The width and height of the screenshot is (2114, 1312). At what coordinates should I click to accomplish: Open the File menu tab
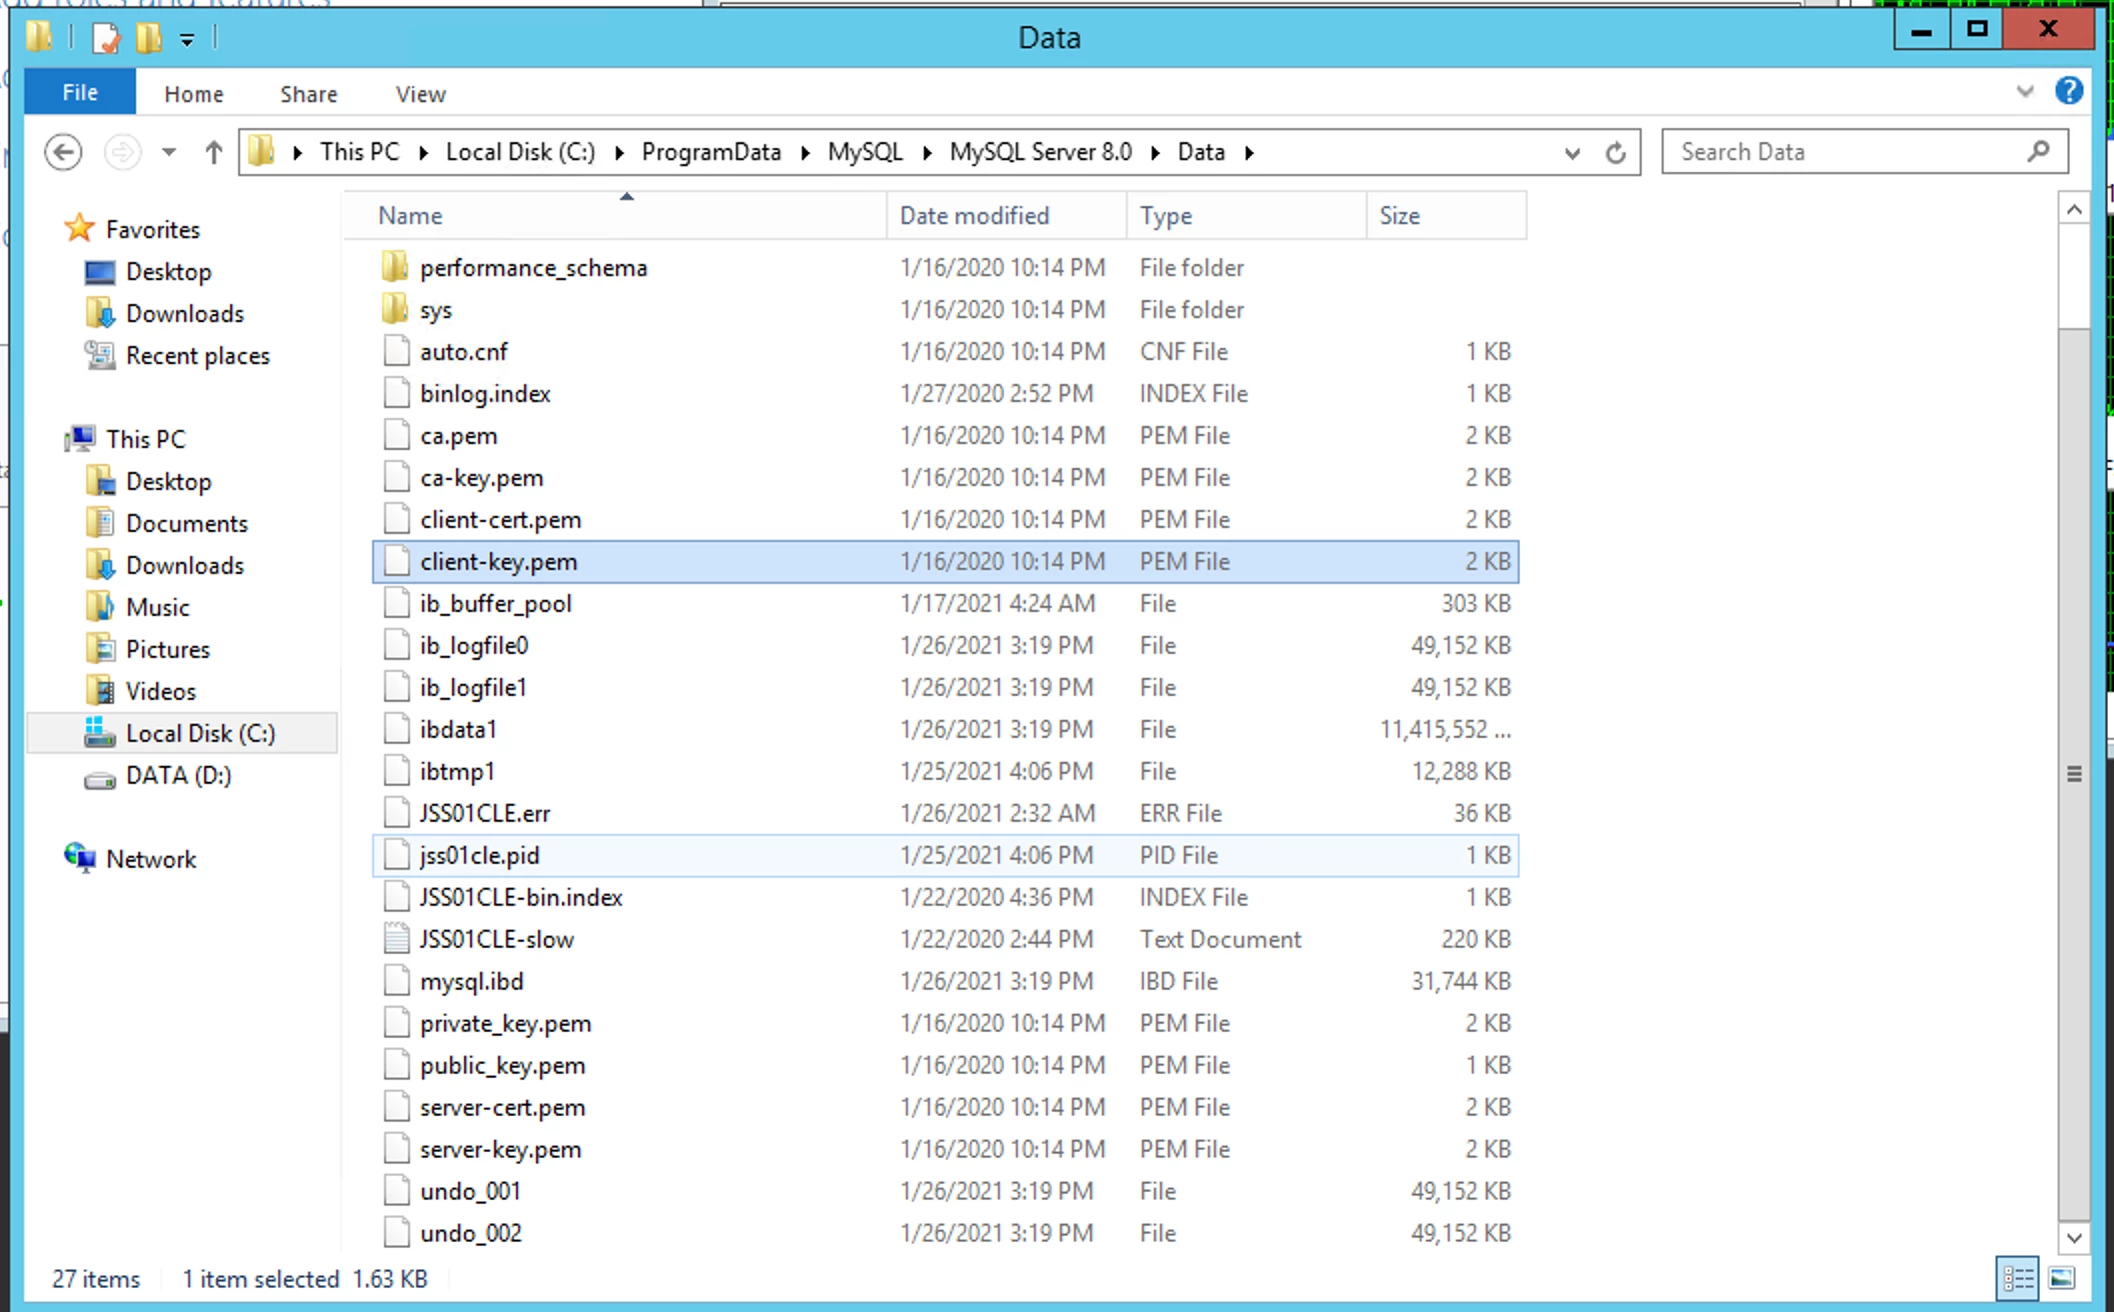(x=80, y=92)
